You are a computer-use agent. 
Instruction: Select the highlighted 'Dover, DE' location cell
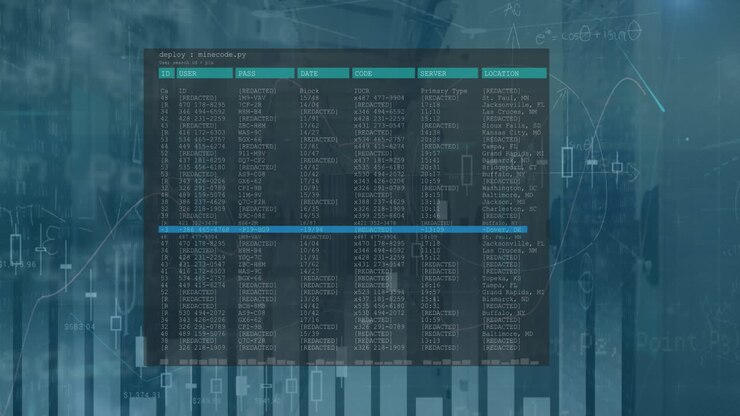pos(503,230)
